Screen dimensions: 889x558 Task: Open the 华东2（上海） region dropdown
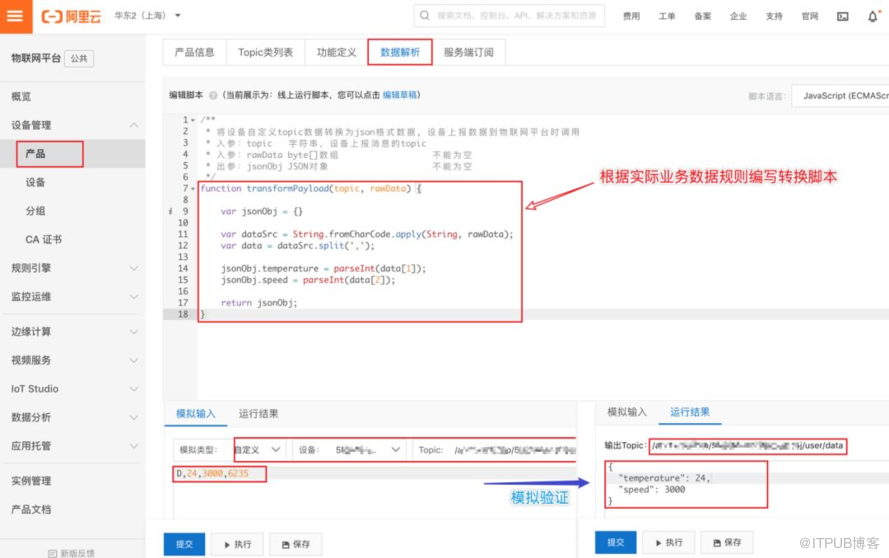[x=147, y=15]
